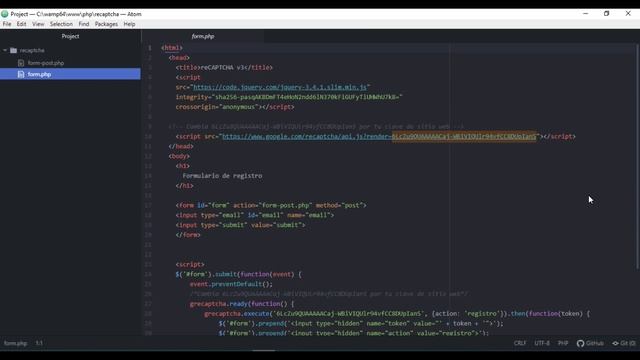Click the hidden token input prepend line
Screen dimensions: 640x360
pos(361,324)
